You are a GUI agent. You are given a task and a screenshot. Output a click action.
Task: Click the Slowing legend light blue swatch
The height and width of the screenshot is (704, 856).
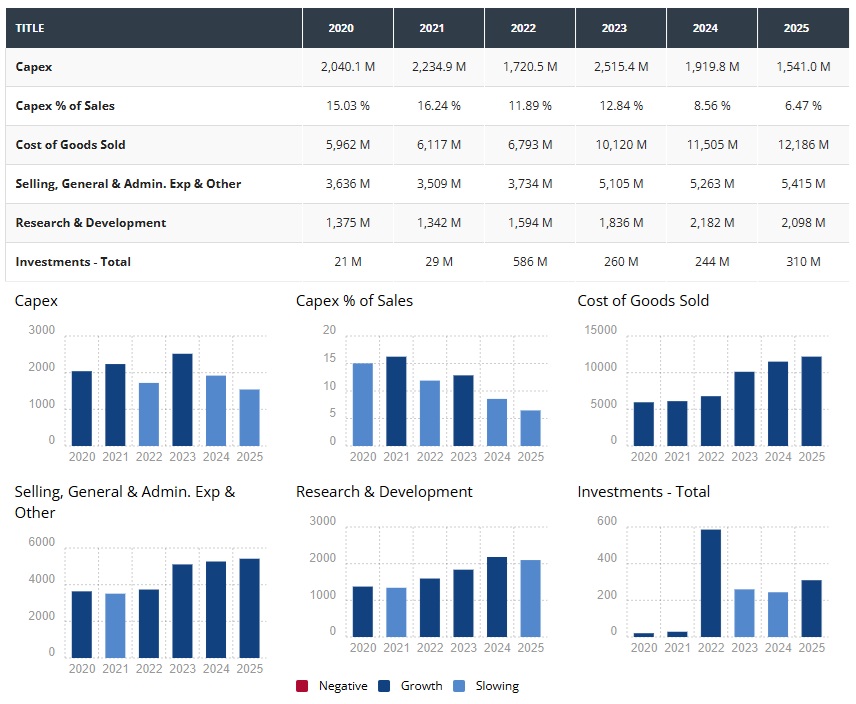coord(458,686)
